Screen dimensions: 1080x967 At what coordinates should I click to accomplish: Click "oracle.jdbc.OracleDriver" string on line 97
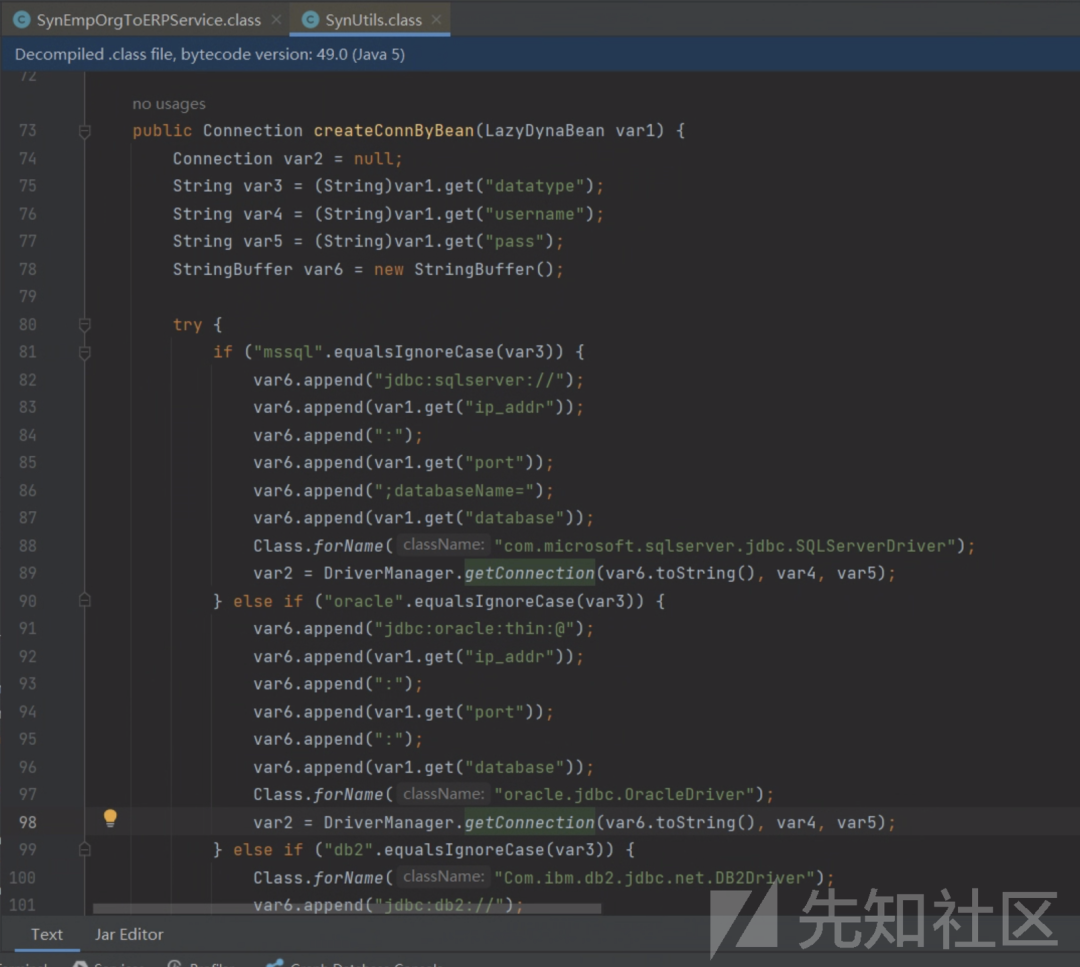pos(624,795)
